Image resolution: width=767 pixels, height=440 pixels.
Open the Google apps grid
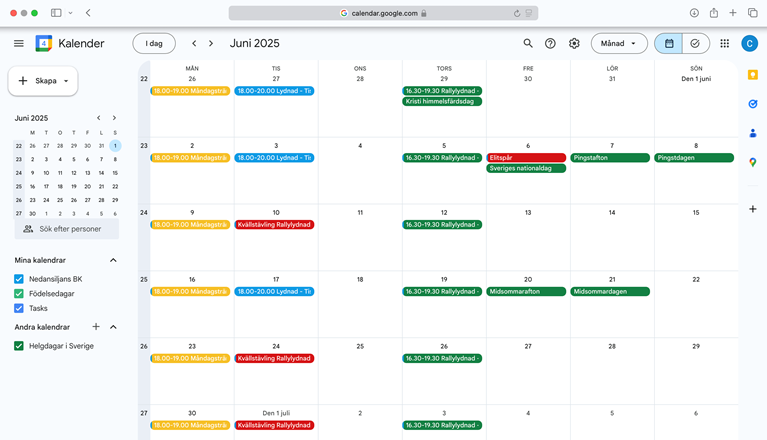724,44
